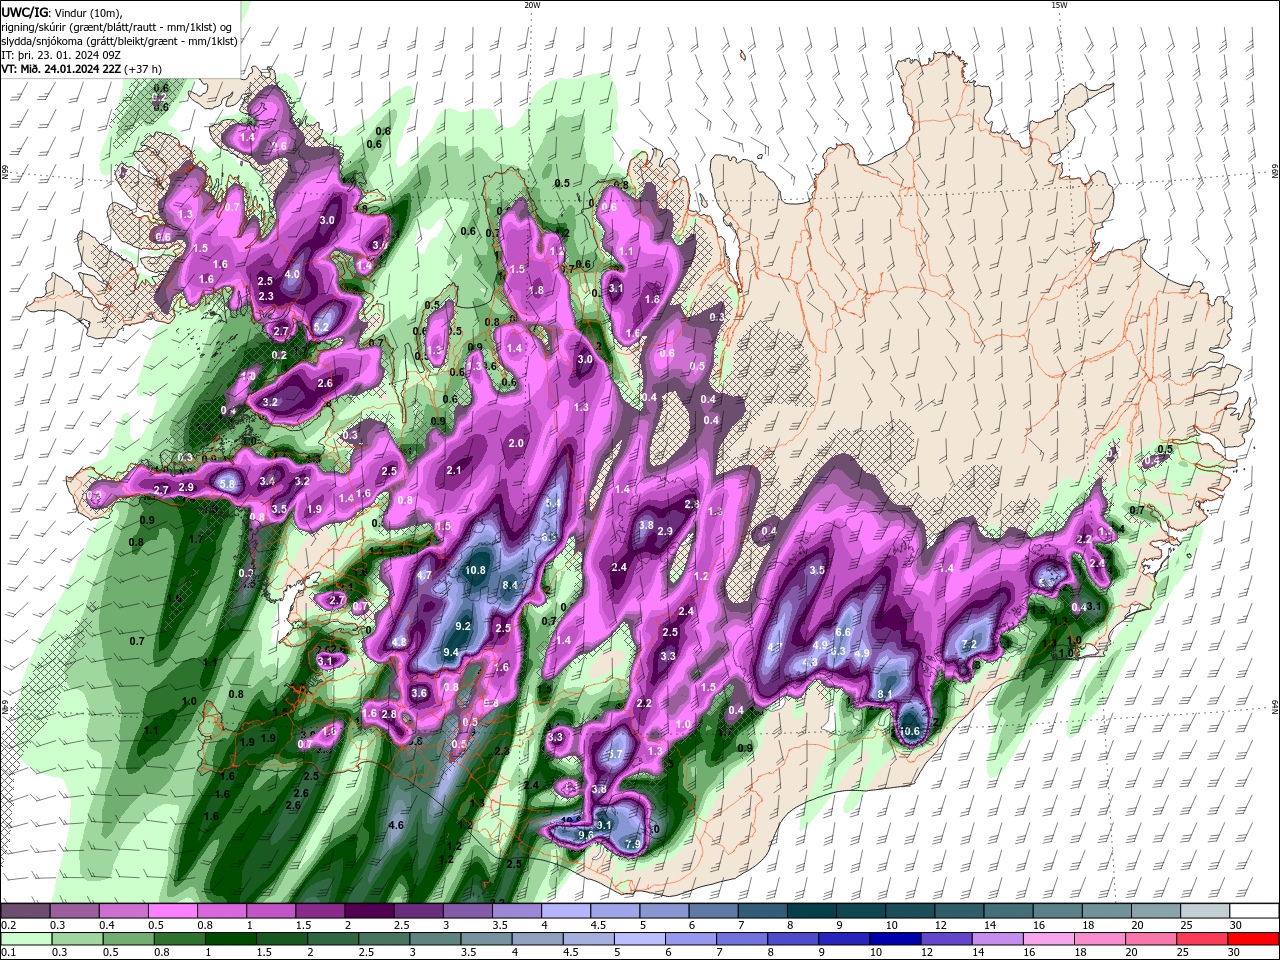Click the darkest green lower legend swatch after 1
Image resolution: width=1280 pixels, height=960 pixels.
pos(230,939)
